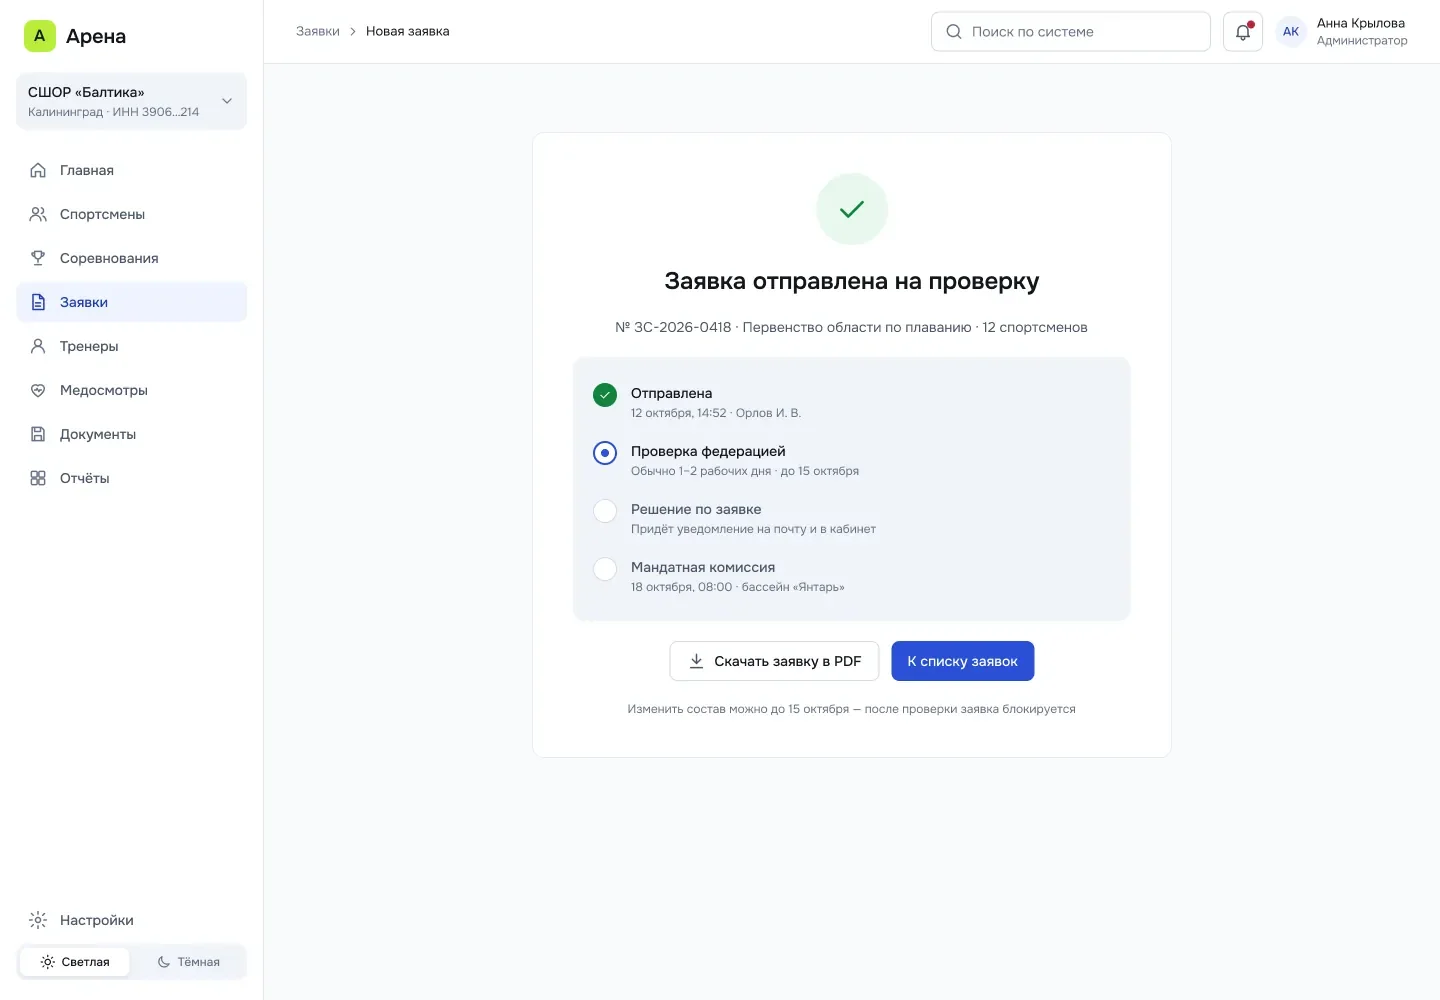Click the save icon beside Документы
The height and width of the screenshot is (1000, 1440).
point(38,434)
